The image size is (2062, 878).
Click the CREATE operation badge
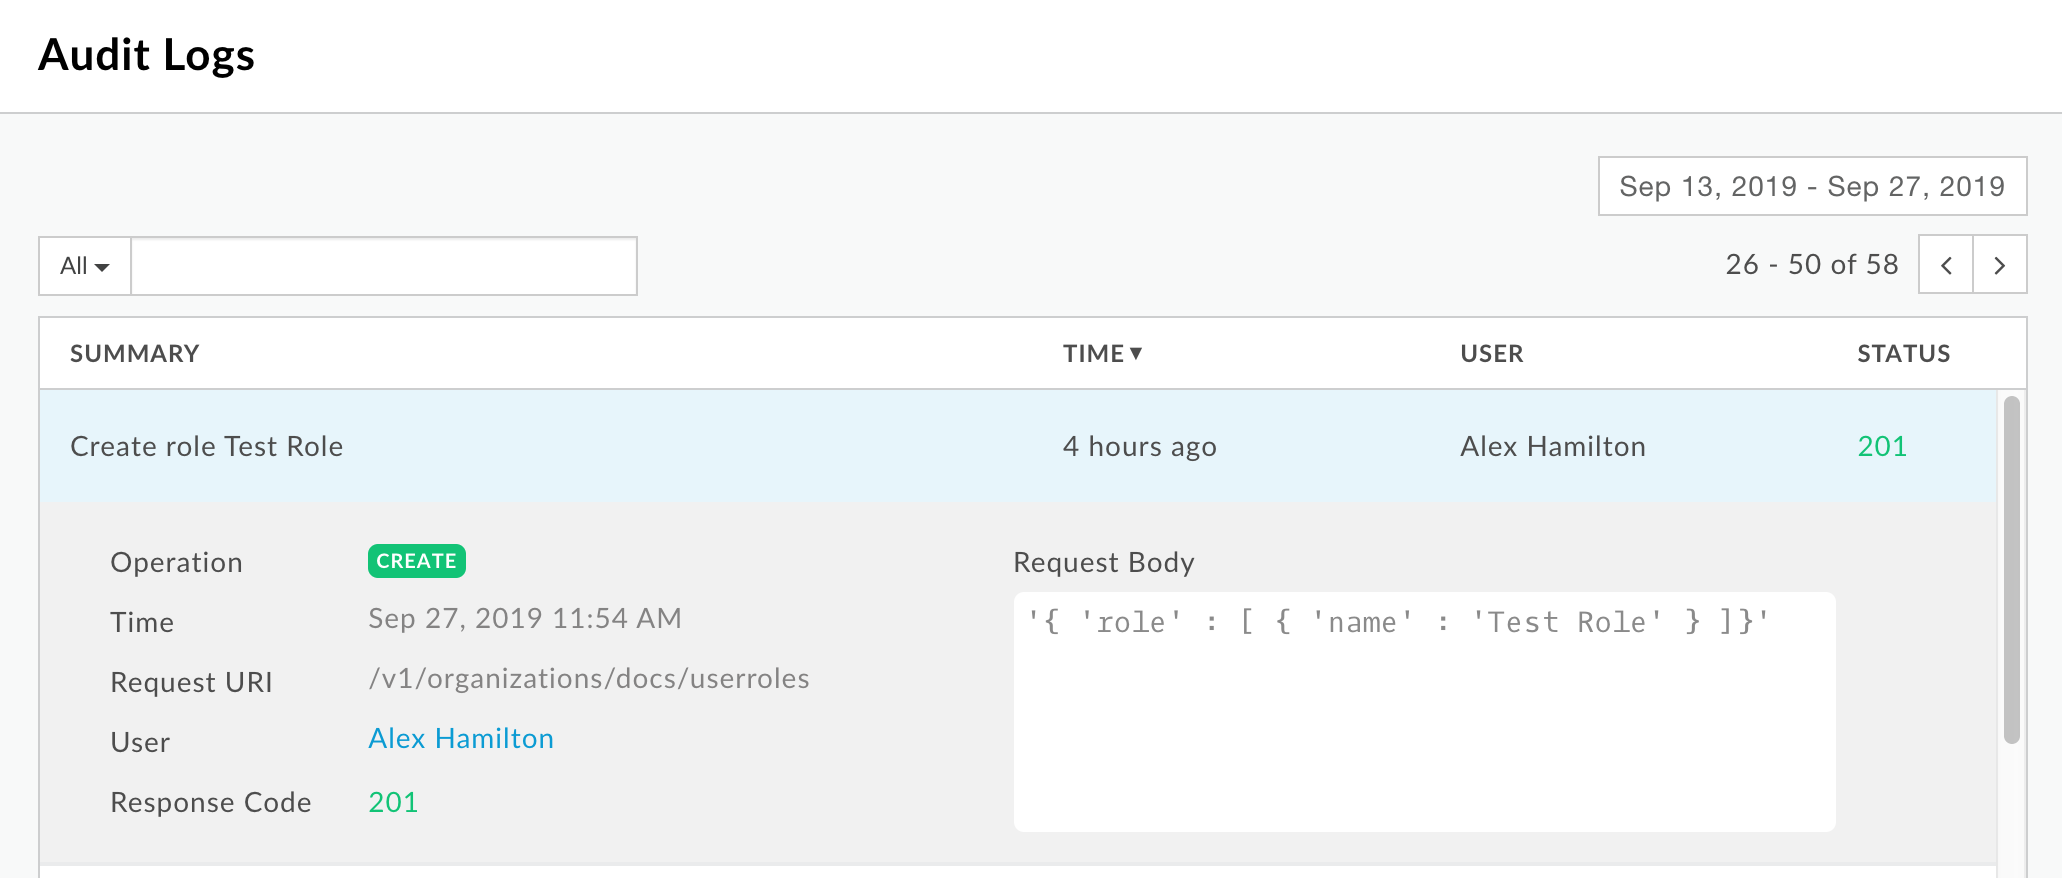[416, 561]
